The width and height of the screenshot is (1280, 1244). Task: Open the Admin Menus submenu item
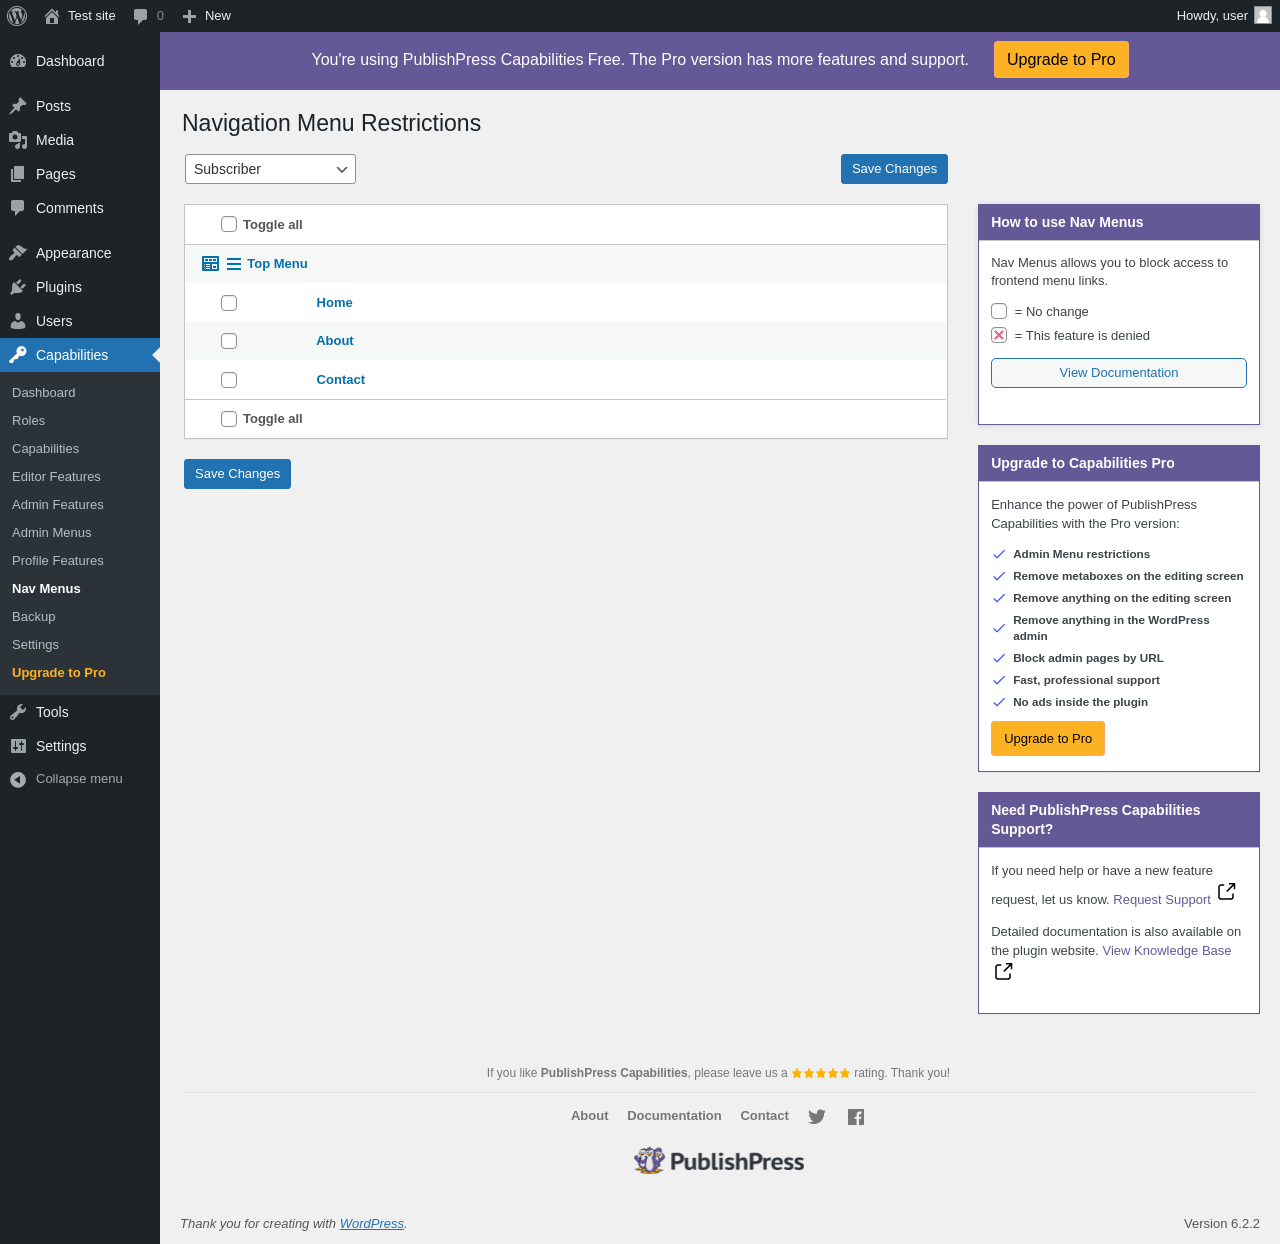coord(51,533)
